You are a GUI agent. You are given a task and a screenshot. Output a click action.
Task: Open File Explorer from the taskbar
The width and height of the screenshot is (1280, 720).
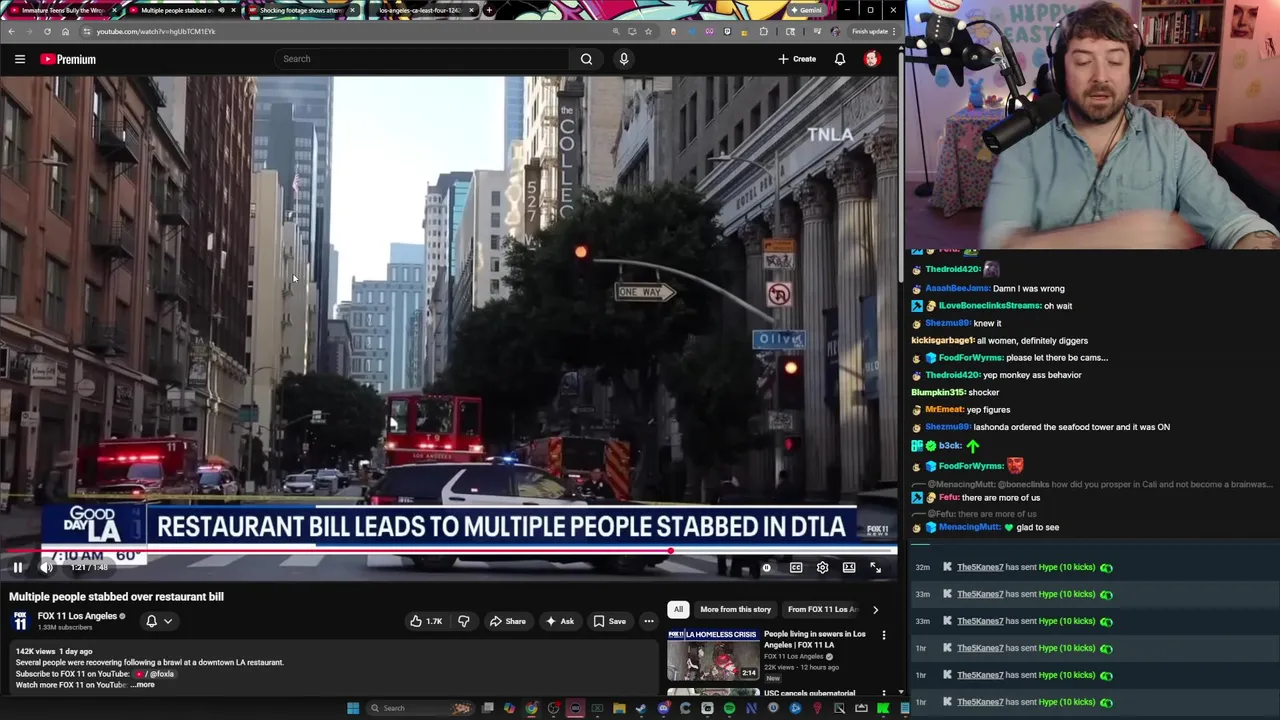click(x=619, y=708)
